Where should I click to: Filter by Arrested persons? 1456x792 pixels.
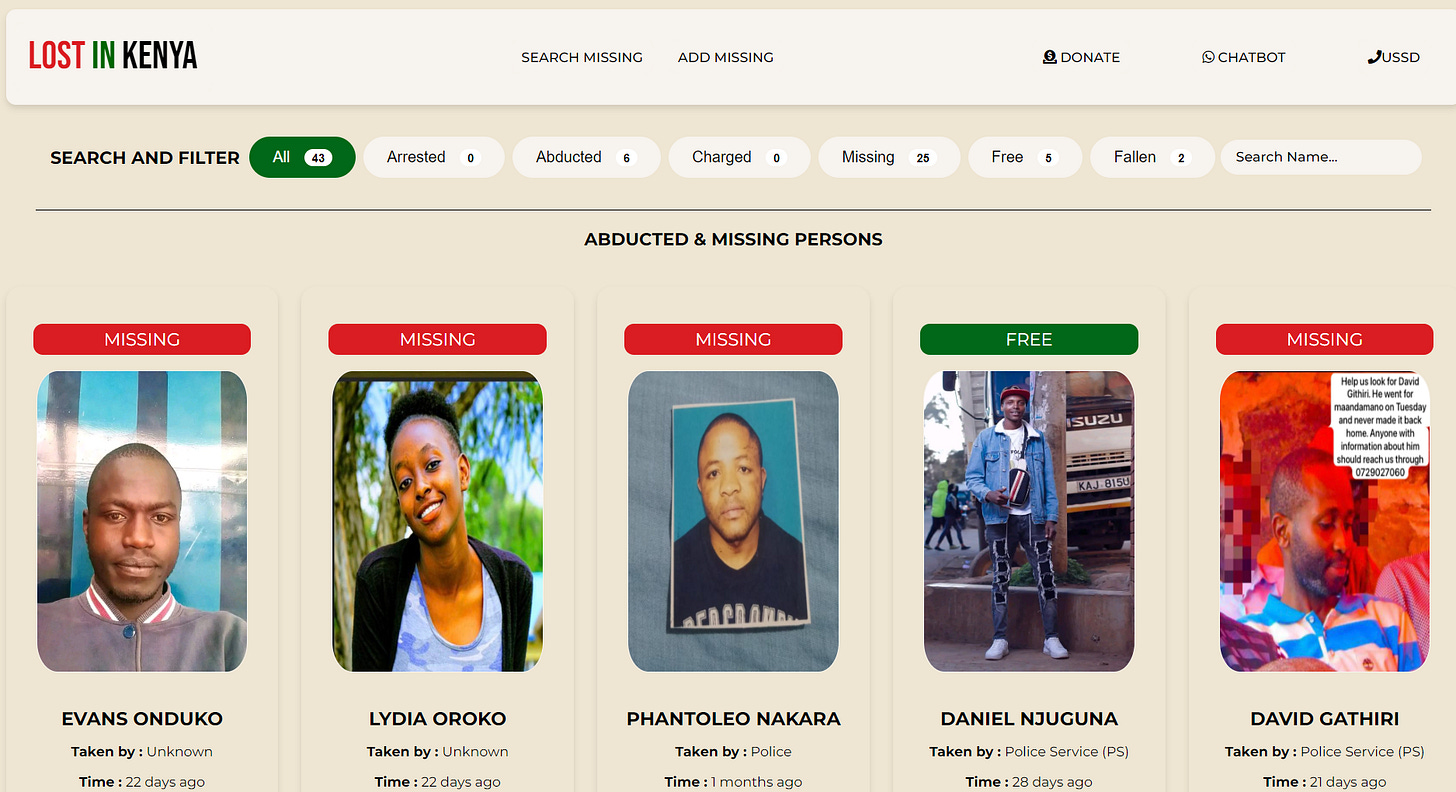pos(433,157)
